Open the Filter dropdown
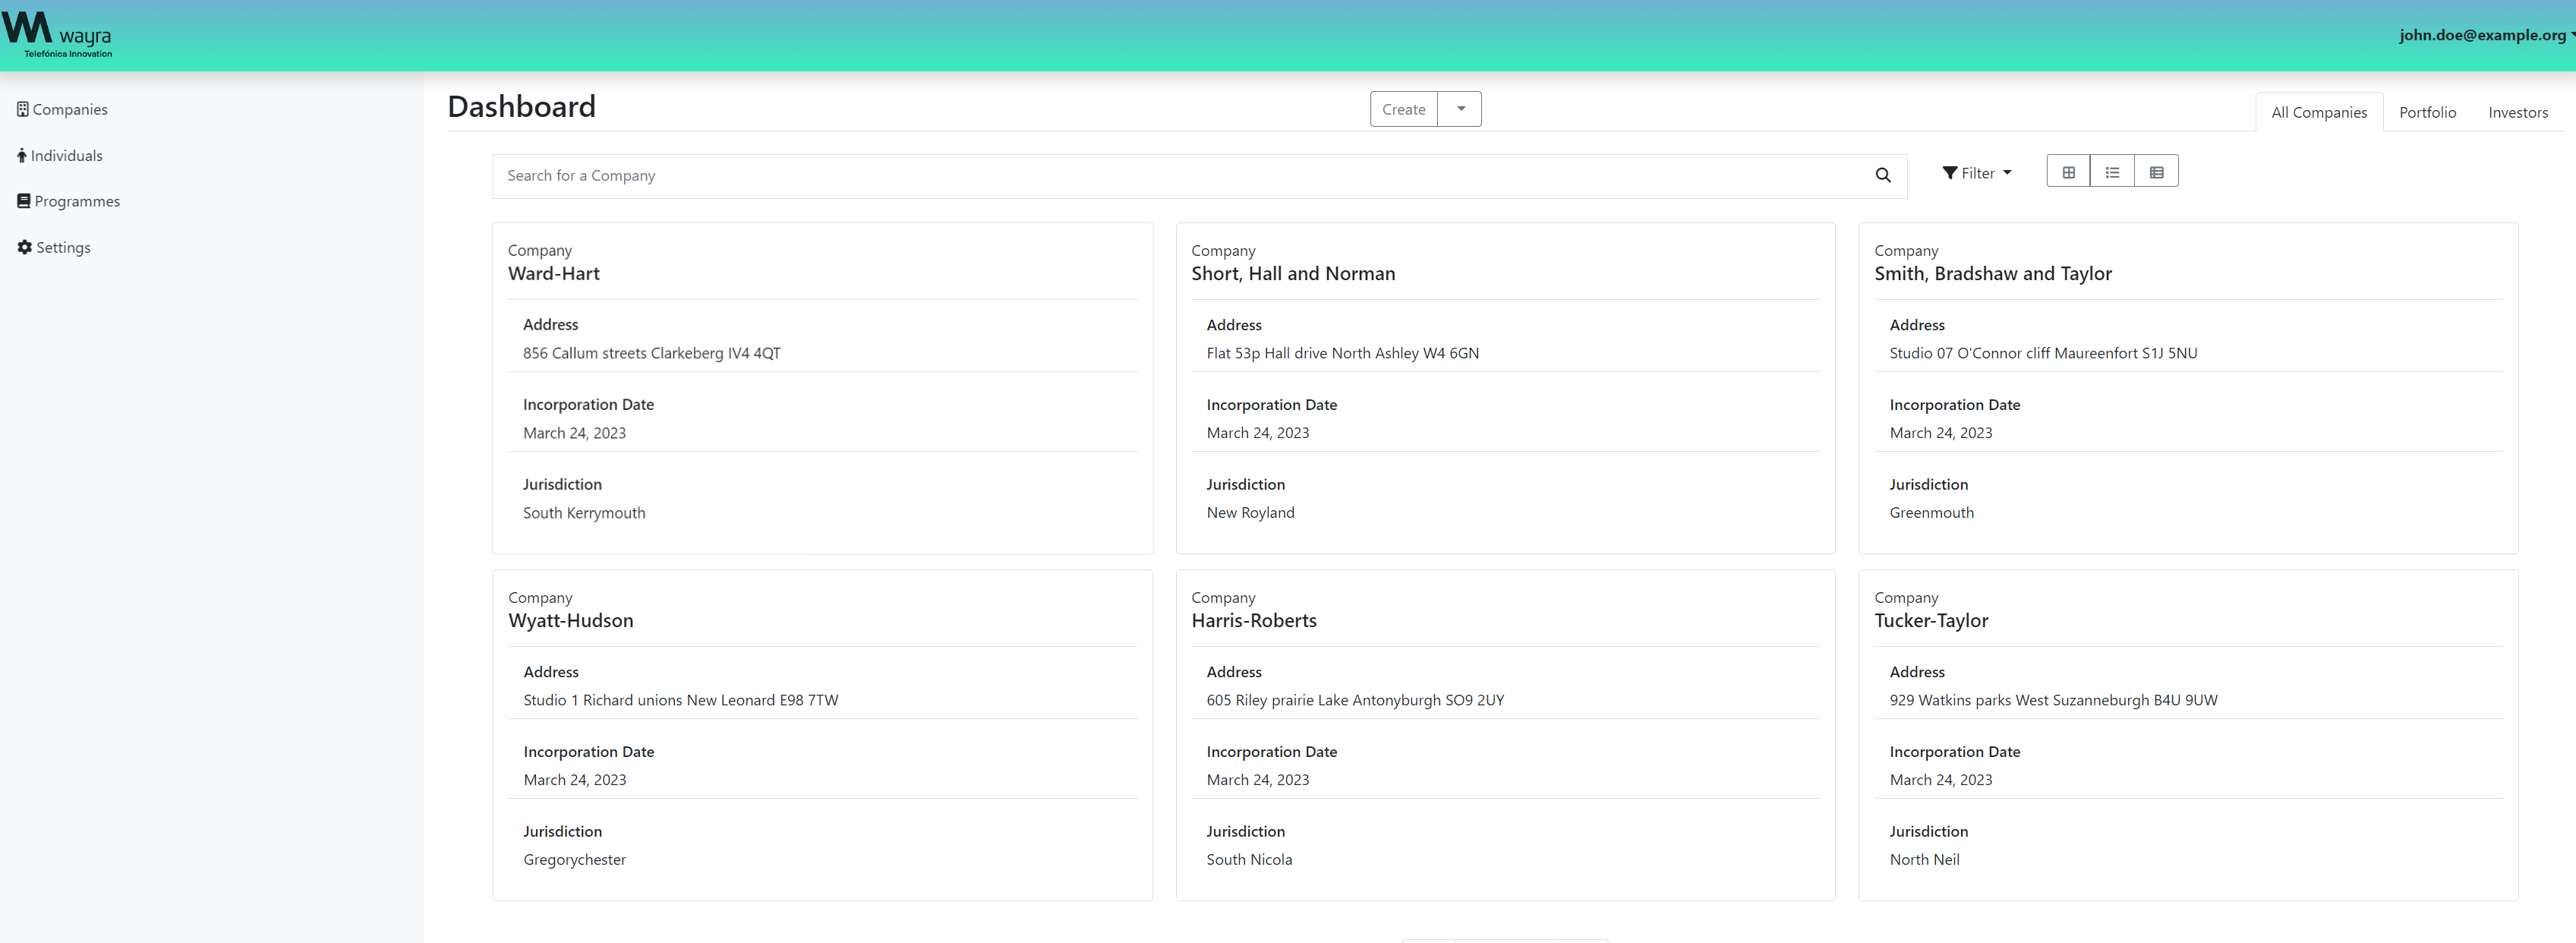Viewport: 2576px width, 943px height. 1977,172
